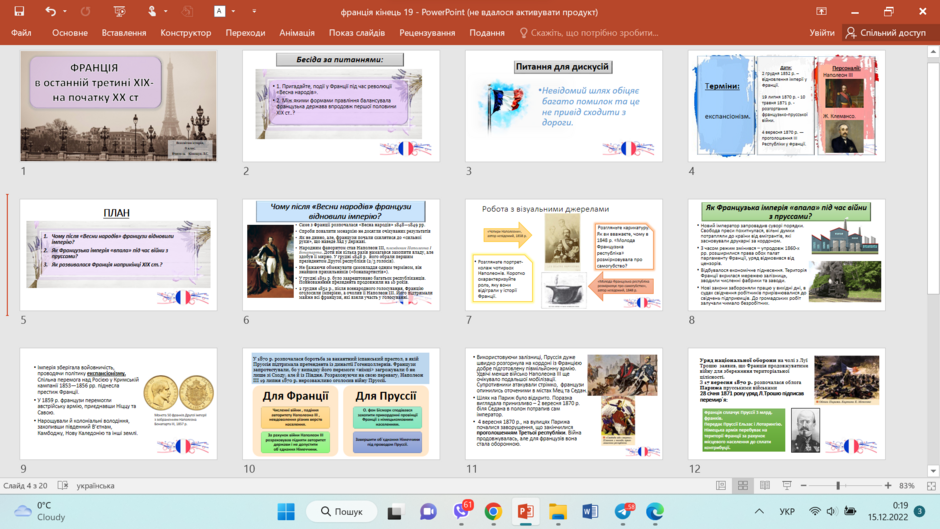Select slide 2 'Бесіда за питаннями'
Screen dimensions: 940x529
tap(341, 106)
